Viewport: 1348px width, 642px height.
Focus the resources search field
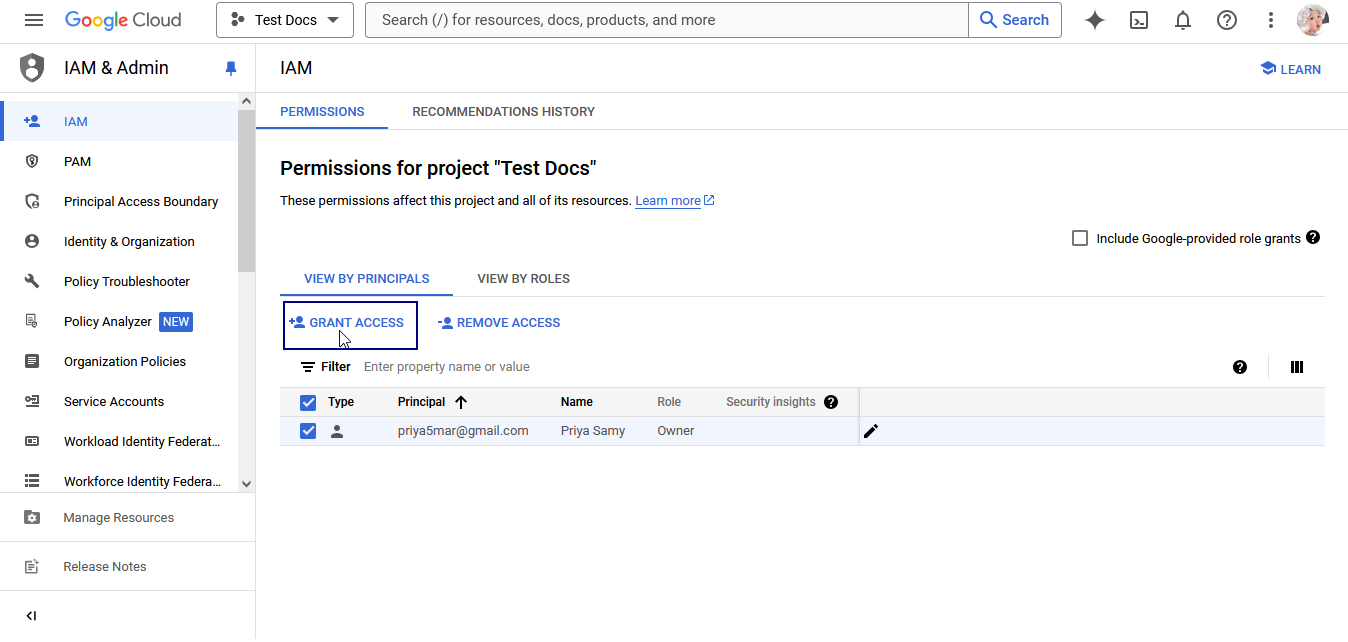(x=667, y=20)
